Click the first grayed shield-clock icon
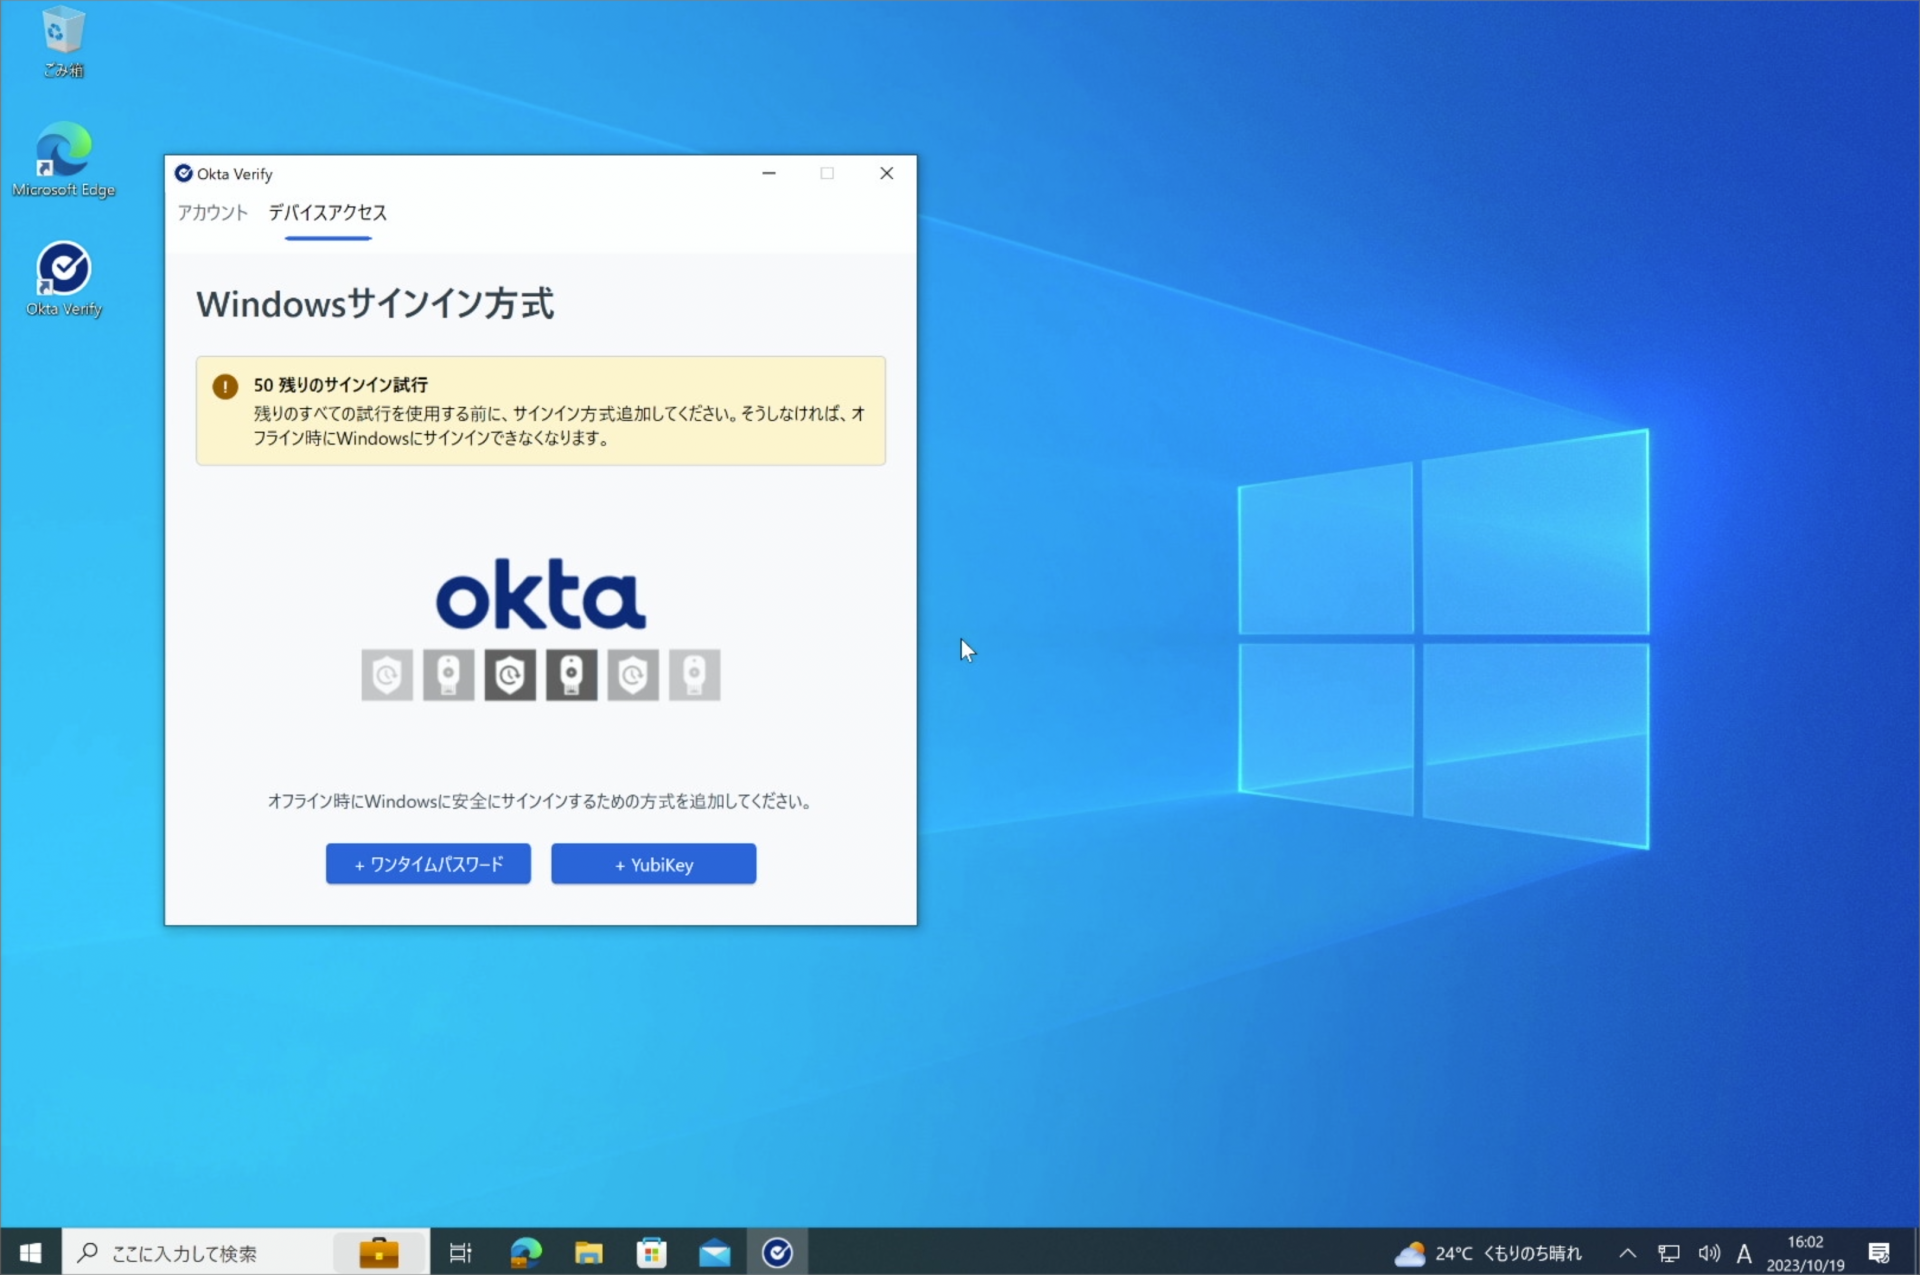The image size is (1920, 1275). (x=386, y=675)
